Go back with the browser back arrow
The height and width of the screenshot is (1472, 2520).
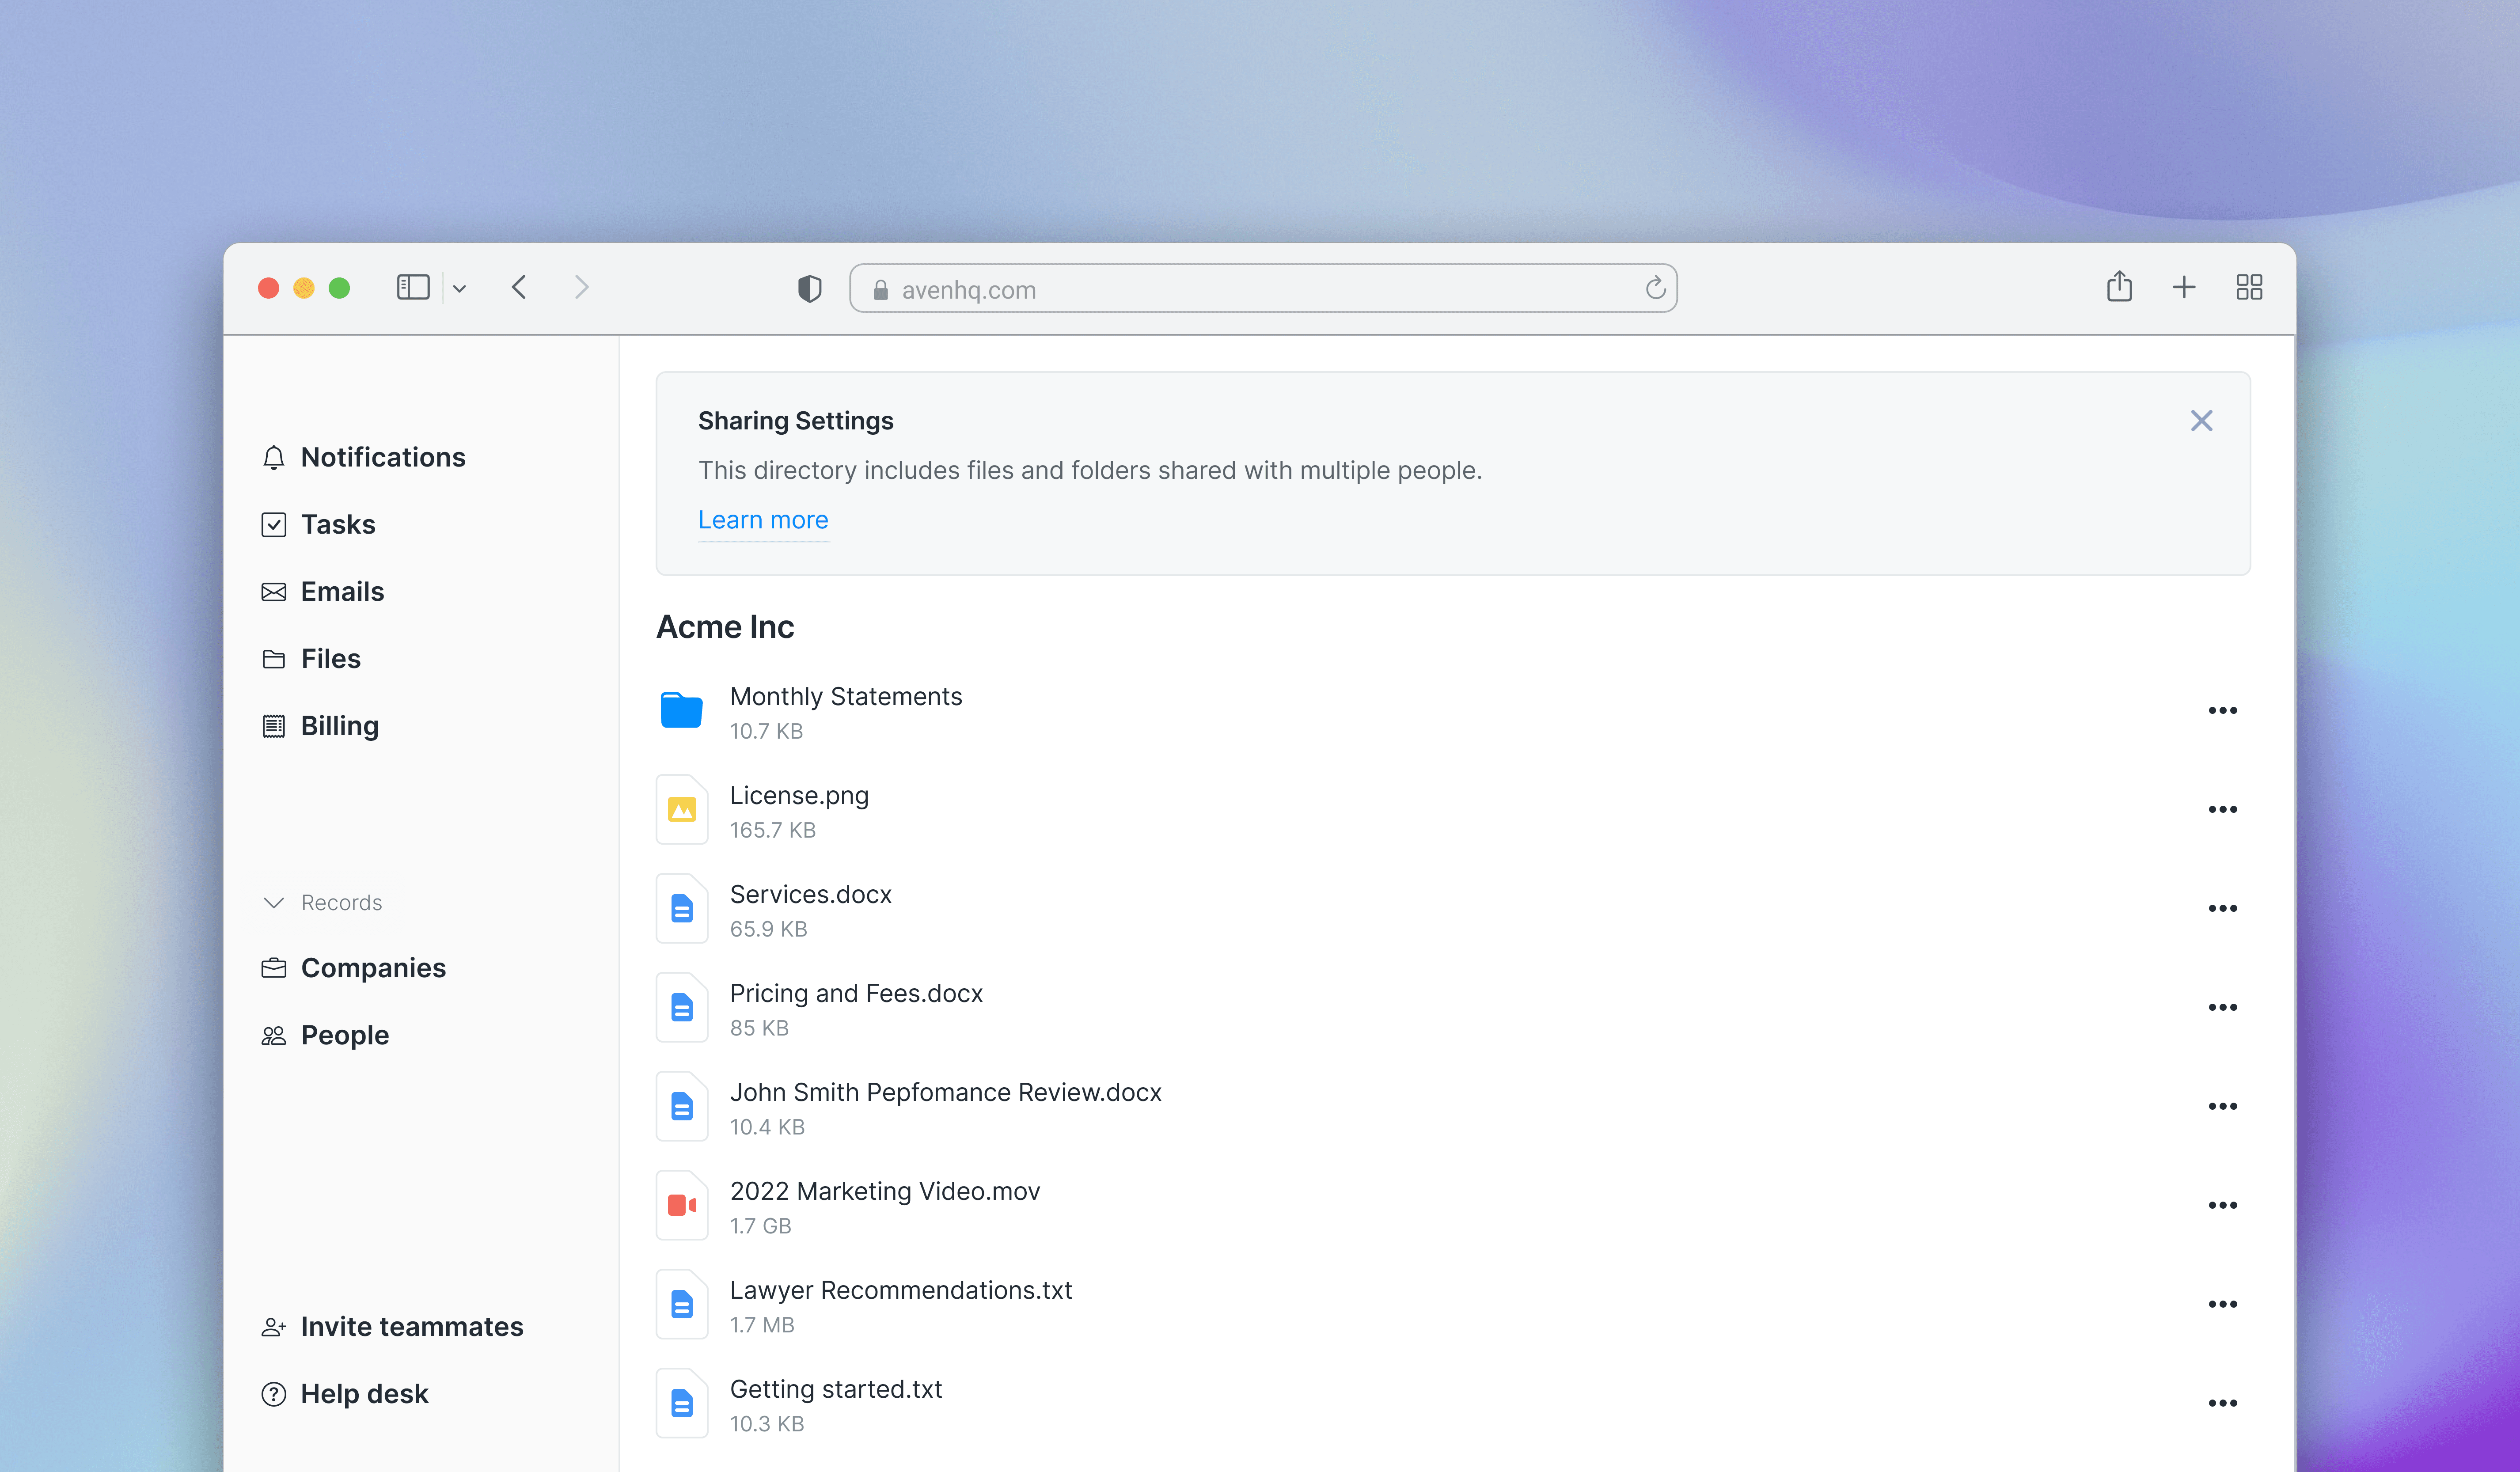519,288
